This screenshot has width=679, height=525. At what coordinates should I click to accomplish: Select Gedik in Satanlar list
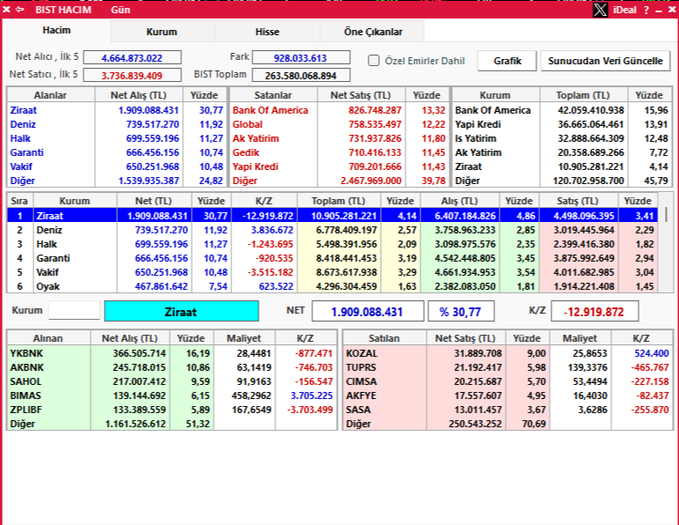coord(246,152)
